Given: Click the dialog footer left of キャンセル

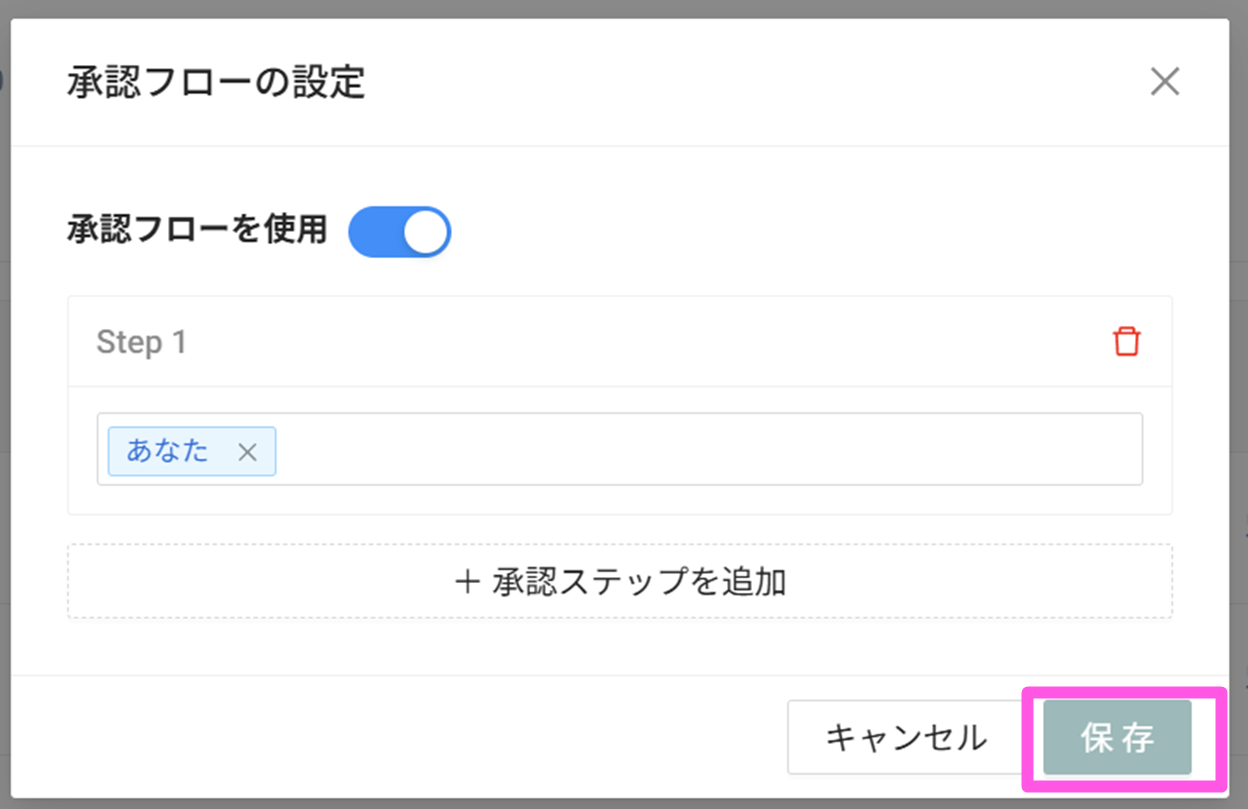Looking at the screenshot, I should coord(400,737).
